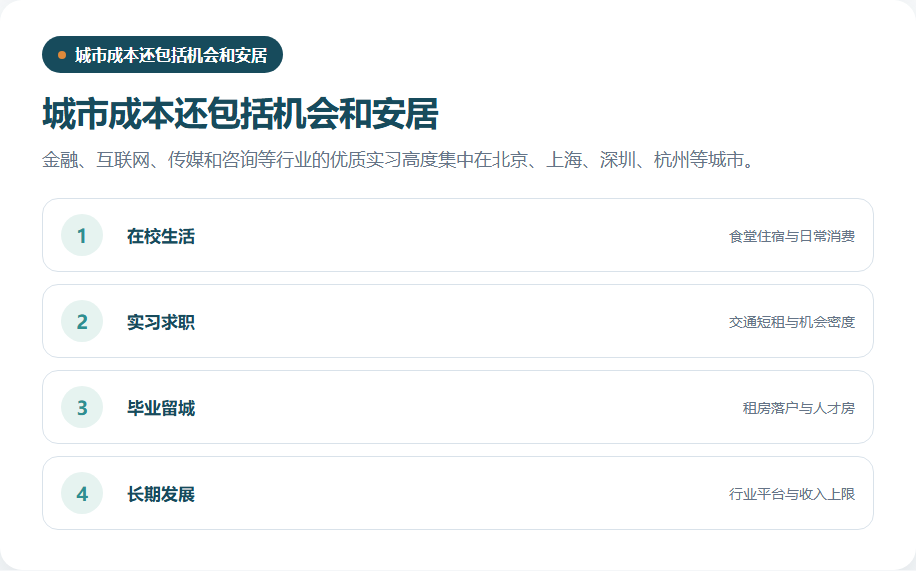Select the 毕业留城 item title

tap(161, 408)
